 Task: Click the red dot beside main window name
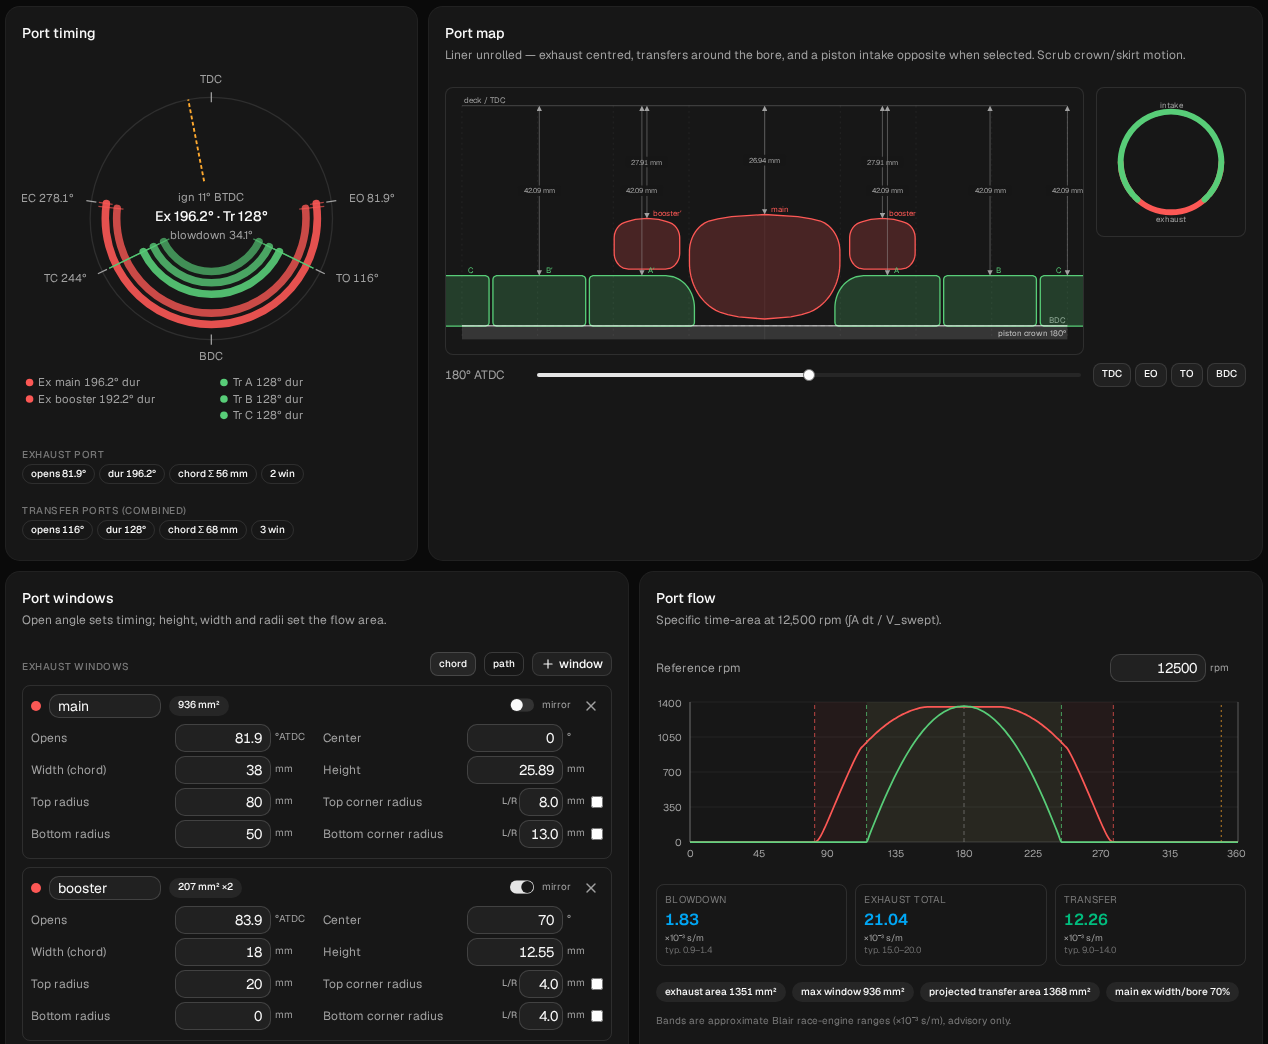(x=36, y=706)
